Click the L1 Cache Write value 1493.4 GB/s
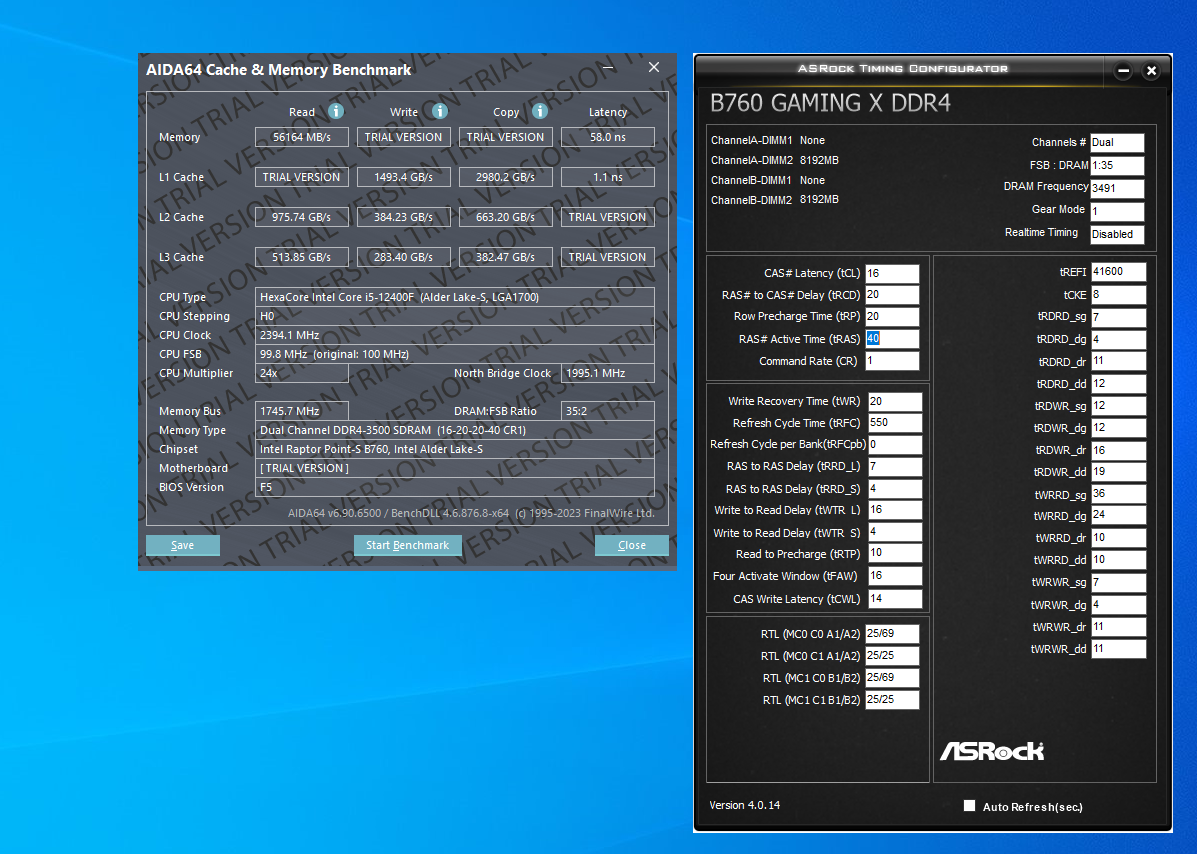Screen dimensions: 1197x854 [403, 177]
